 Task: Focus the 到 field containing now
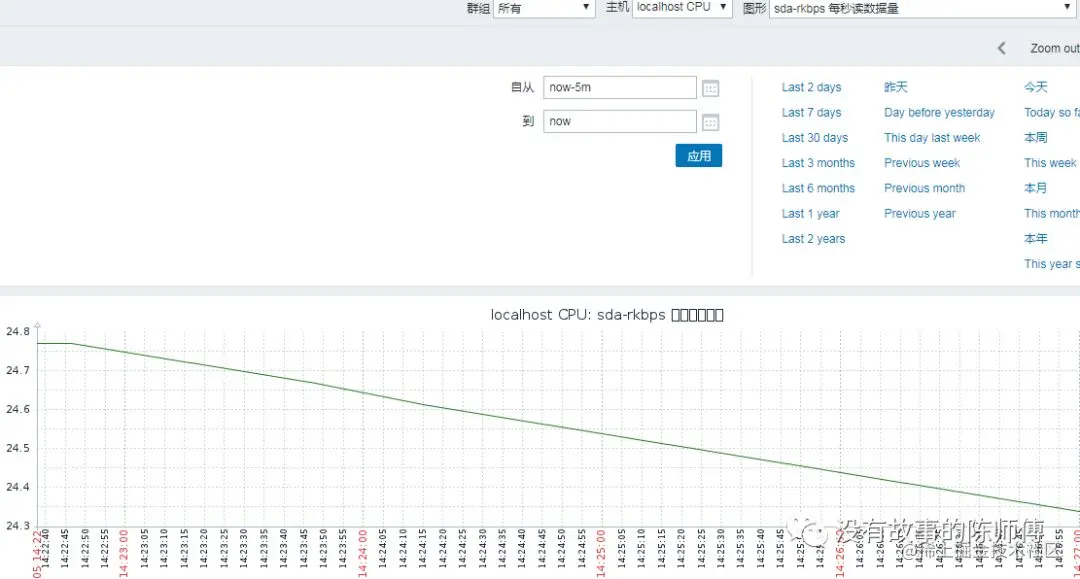(620, 121)
